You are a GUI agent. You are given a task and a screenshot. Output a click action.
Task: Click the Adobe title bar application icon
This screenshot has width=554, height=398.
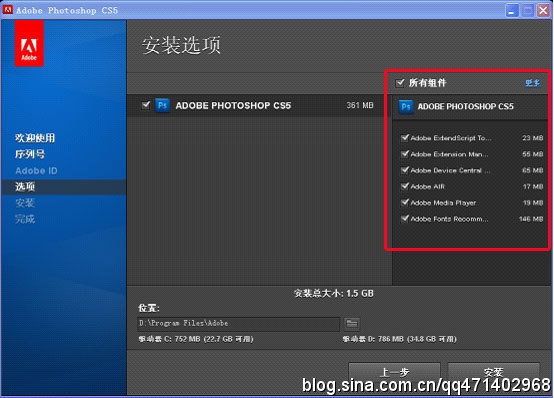(7, 10)
